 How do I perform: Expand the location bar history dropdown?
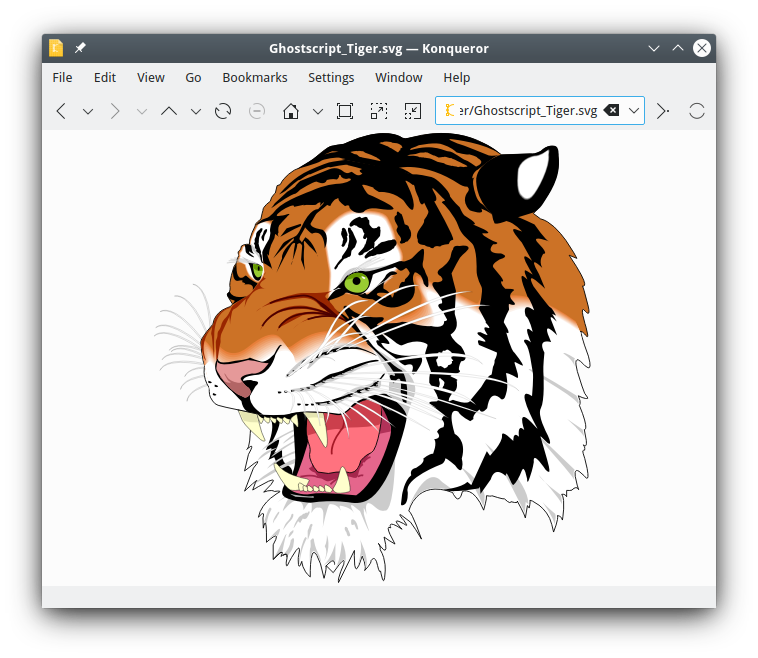(634, 111)
